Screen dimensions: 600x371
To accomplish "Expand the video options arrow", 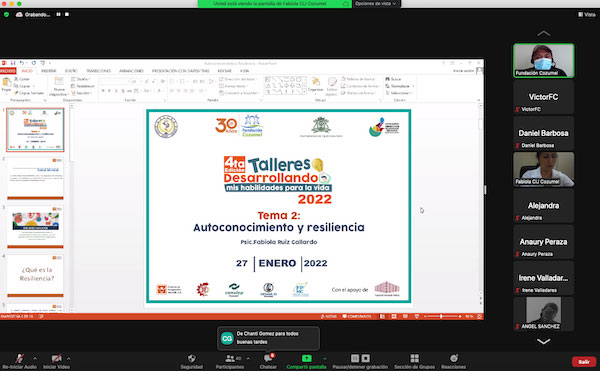I will 68,358.
